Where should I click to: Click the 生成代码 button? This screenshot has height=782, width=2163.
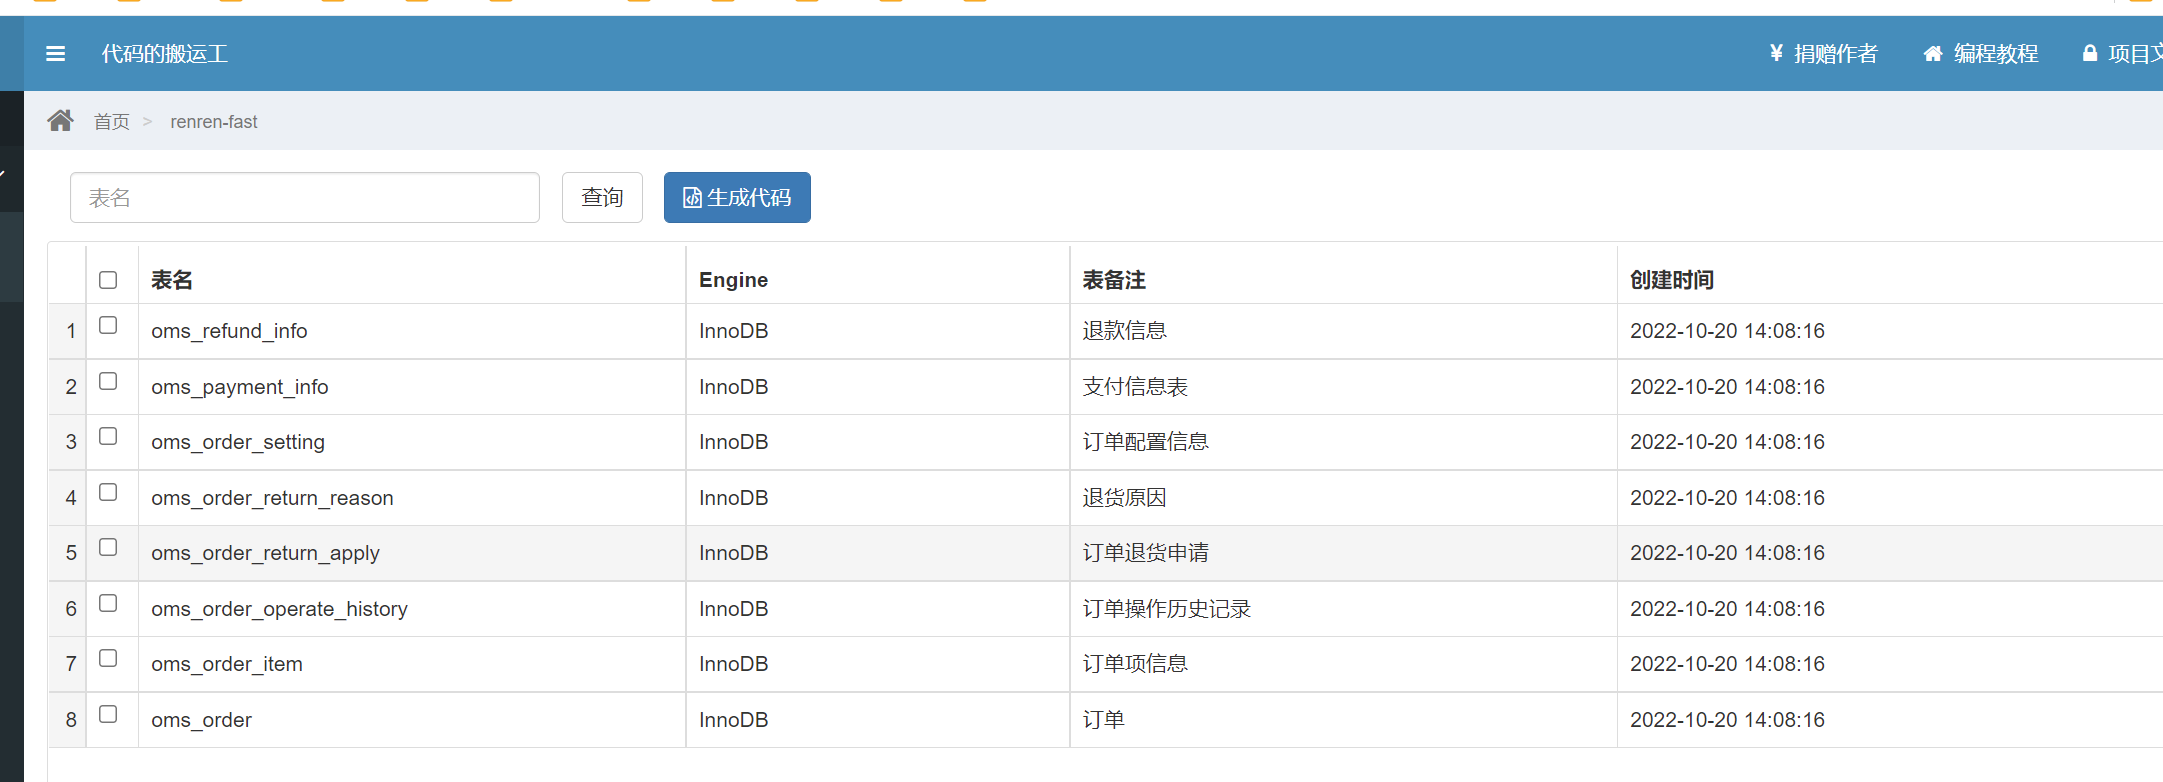[x=737, y=198]
